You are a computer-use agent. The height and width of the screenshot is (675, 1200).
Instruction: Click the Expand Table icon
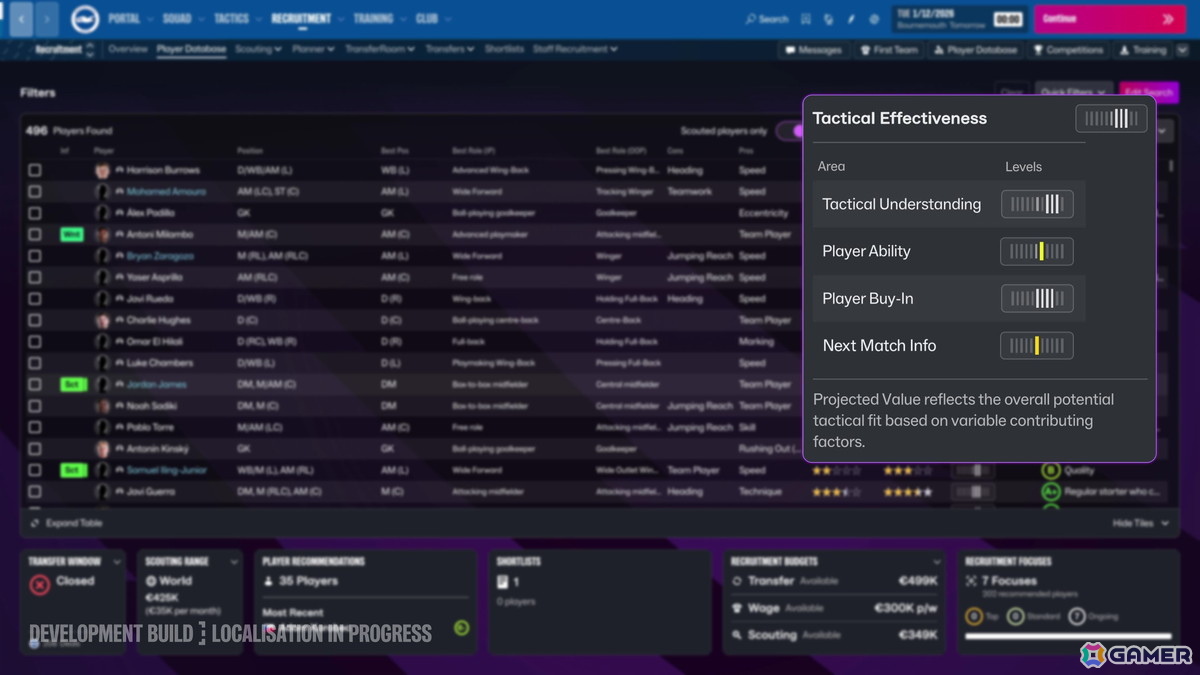click(35, 523)
